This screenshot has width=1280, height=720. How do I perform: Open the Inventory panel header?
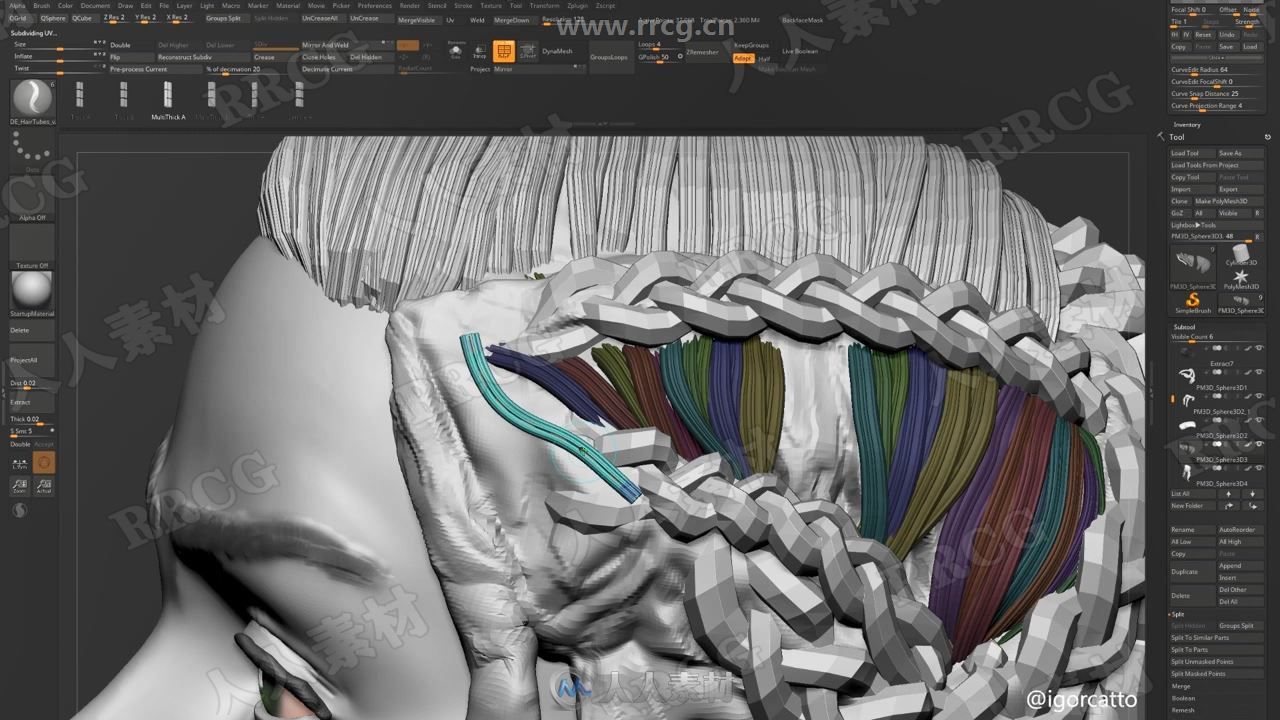(x=1186, y=124)
